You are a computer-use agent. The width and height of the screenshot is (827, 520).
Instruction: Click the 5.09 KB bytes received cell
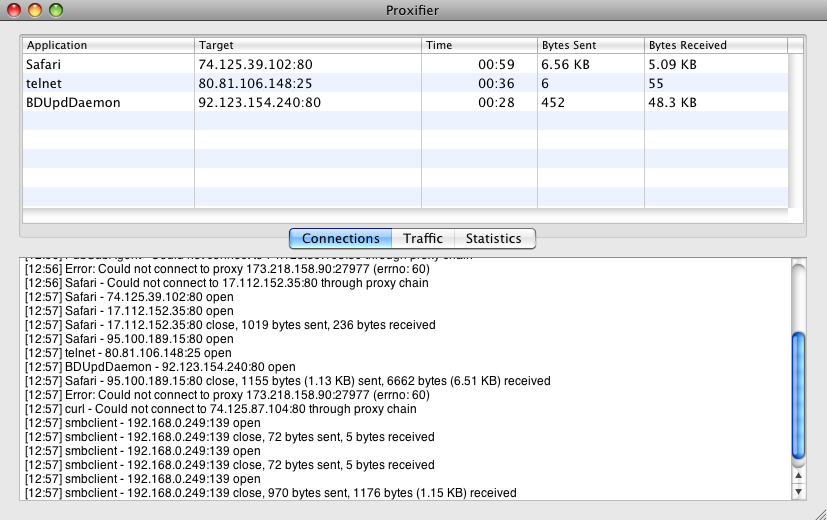(672, 64)
